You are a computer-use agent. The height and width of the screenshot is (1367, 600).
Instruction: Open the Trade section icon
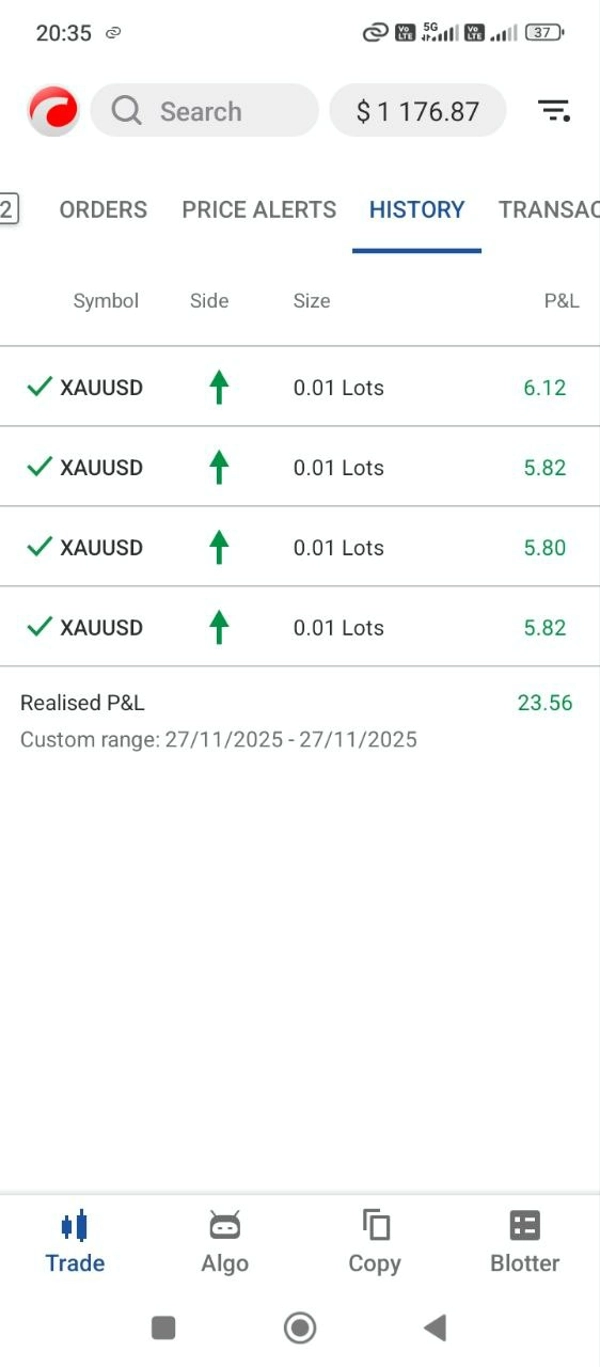pyautogui.click(x=75, y=1225)
